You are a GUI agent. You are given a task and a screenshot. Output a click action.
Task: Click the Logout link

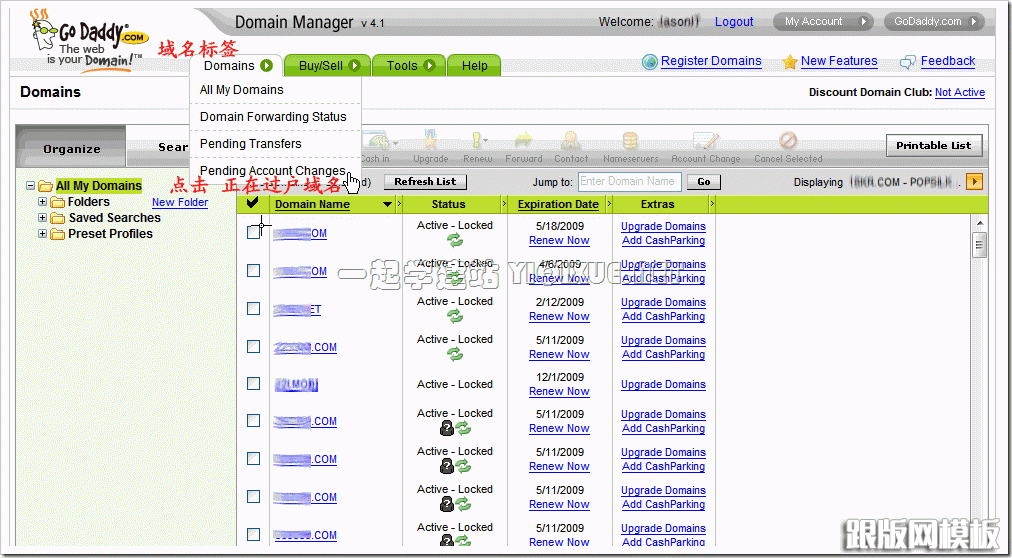(x=734, y=22)
